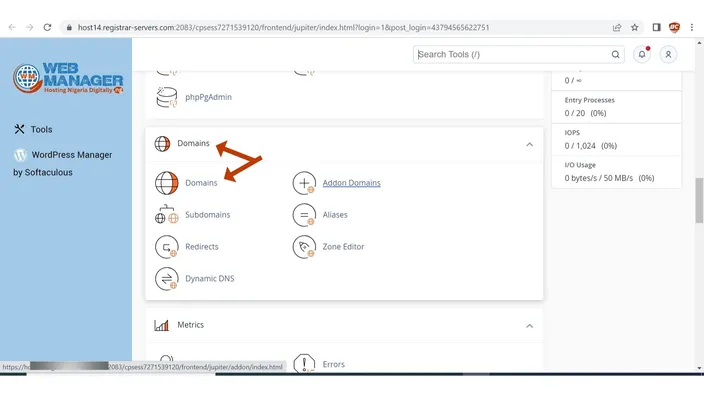The height and width of the screenshot is (396, 704).
Task: Click the page vertical scrollbar thumb
Action: tap(699, 200)
